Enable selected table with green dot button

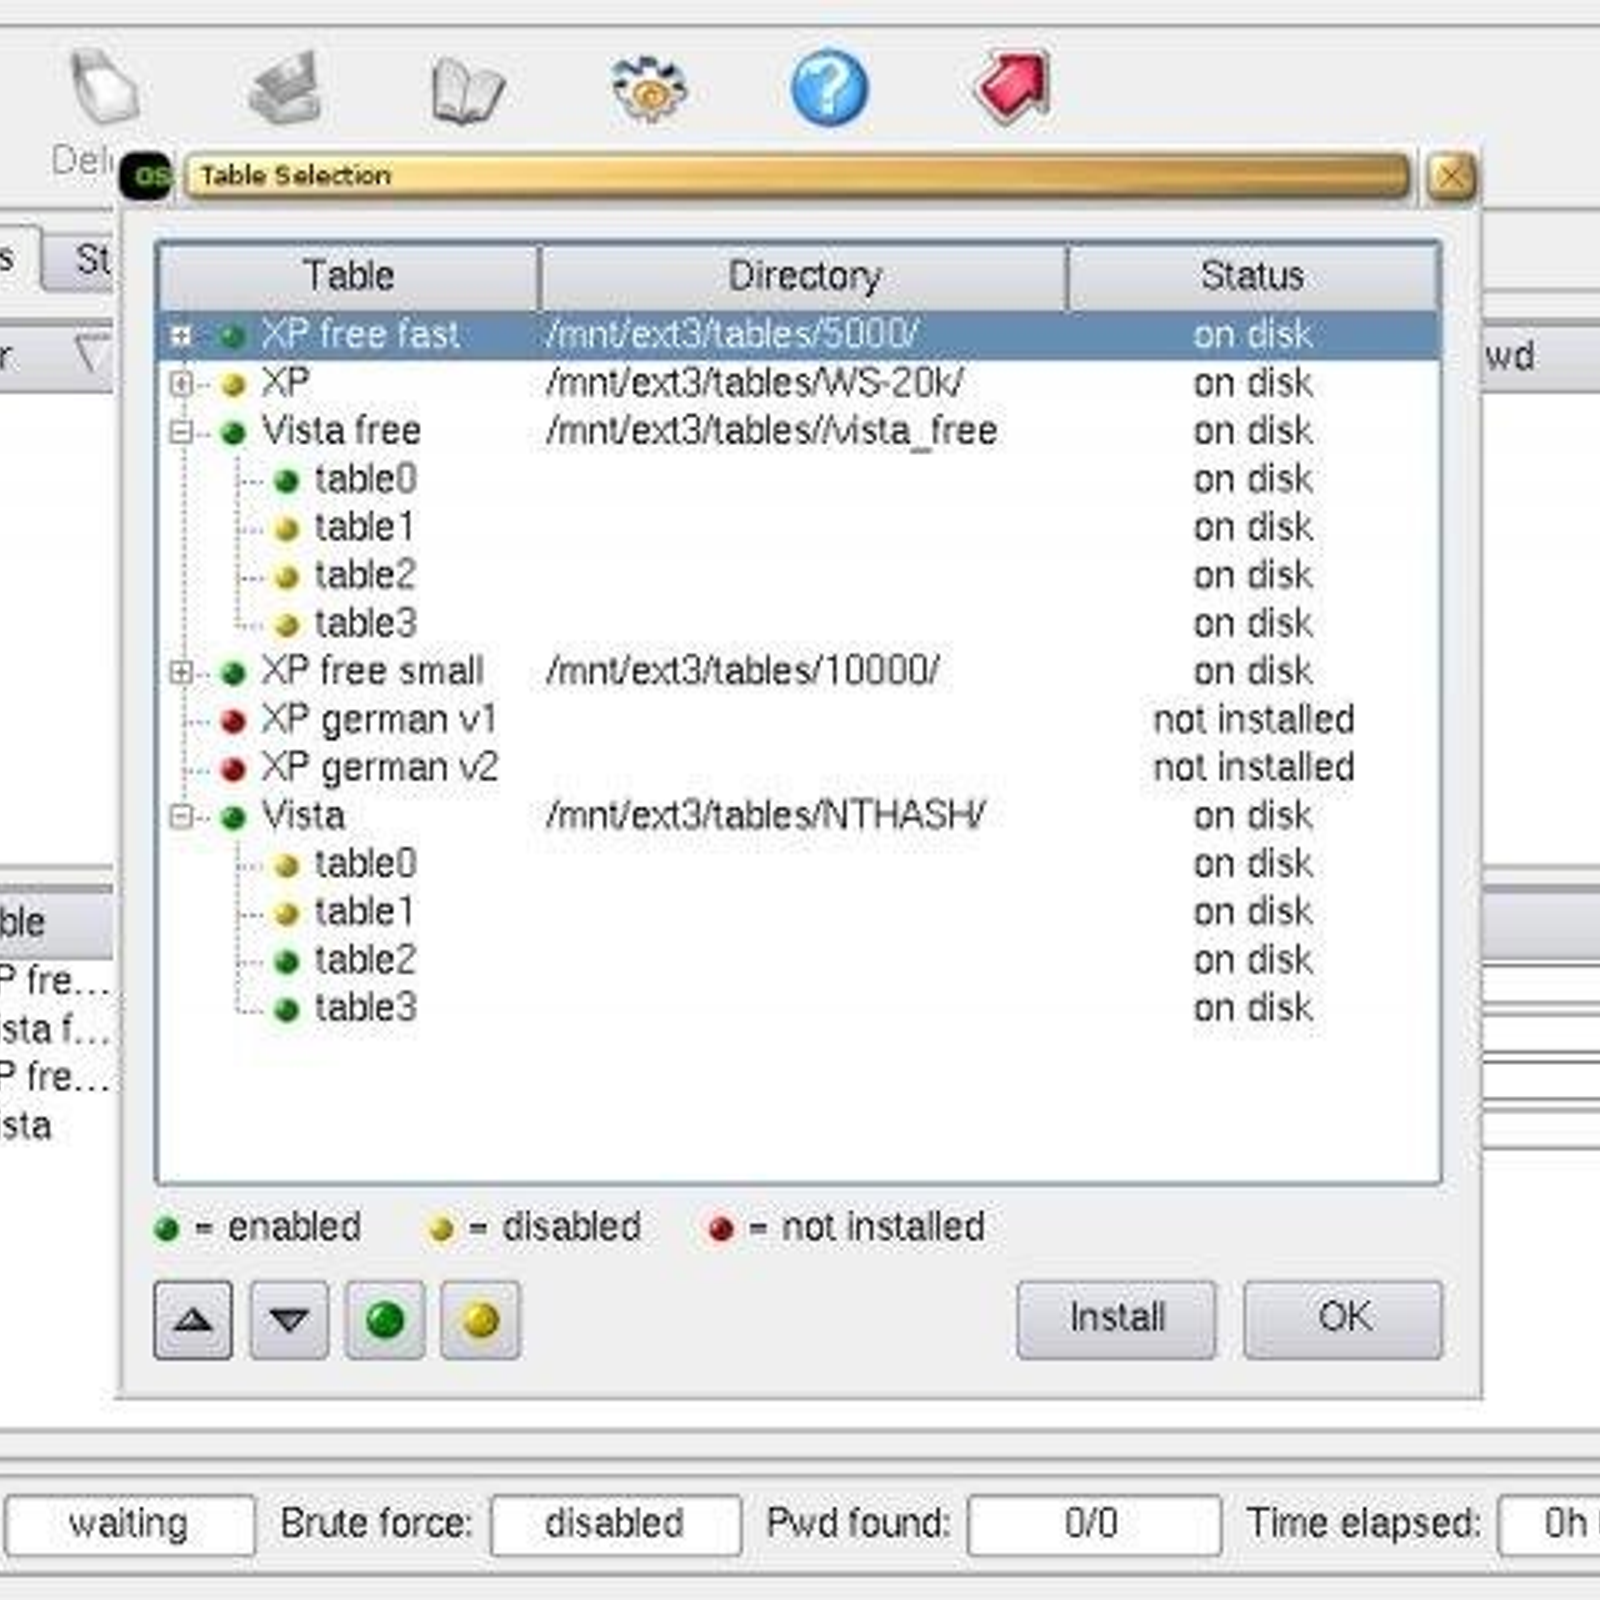385,1320
